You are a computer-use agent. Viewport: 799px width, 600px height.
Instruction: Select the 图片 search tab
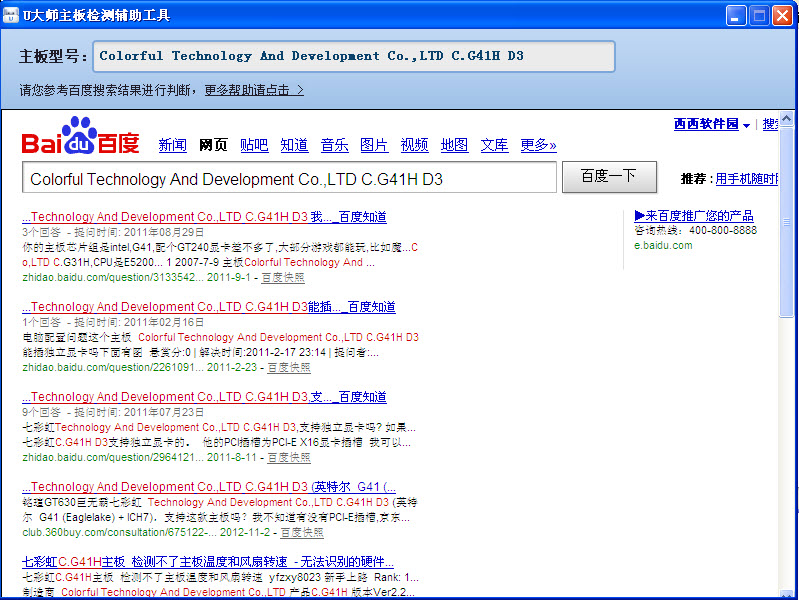(374, 145)
